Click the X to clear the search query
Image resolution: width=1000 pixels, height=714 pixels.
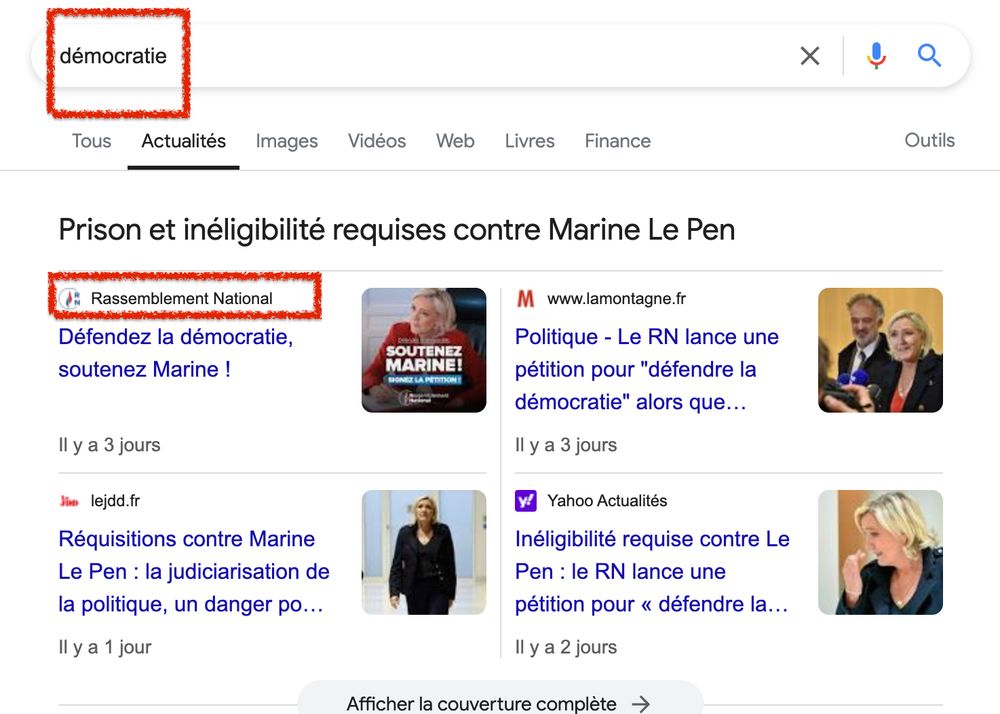[x=810, y=56]
